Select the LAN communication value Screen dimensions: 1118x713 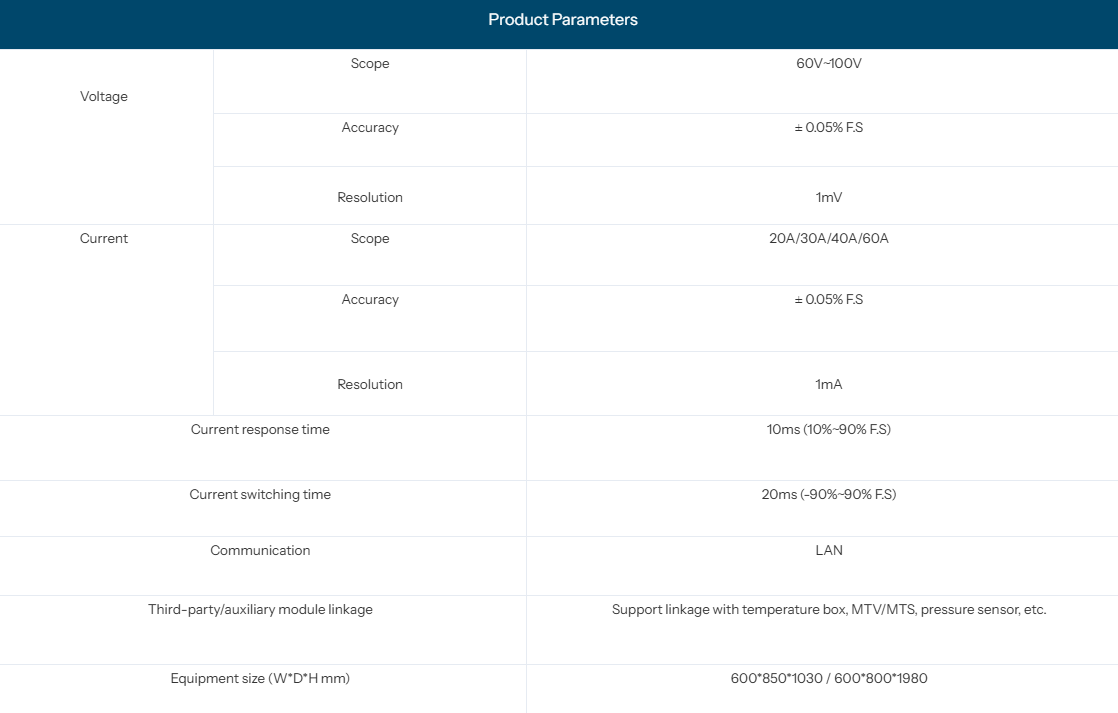click(x=828, y=551)
